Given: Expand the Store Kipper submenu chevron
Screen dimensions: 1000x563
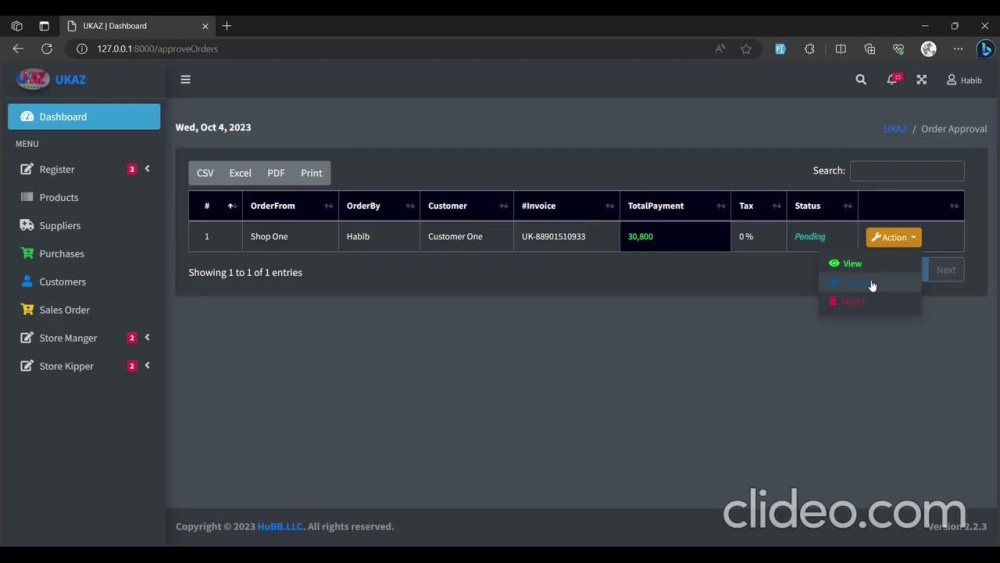Looking at the screenshot, I should click(147, 365).
